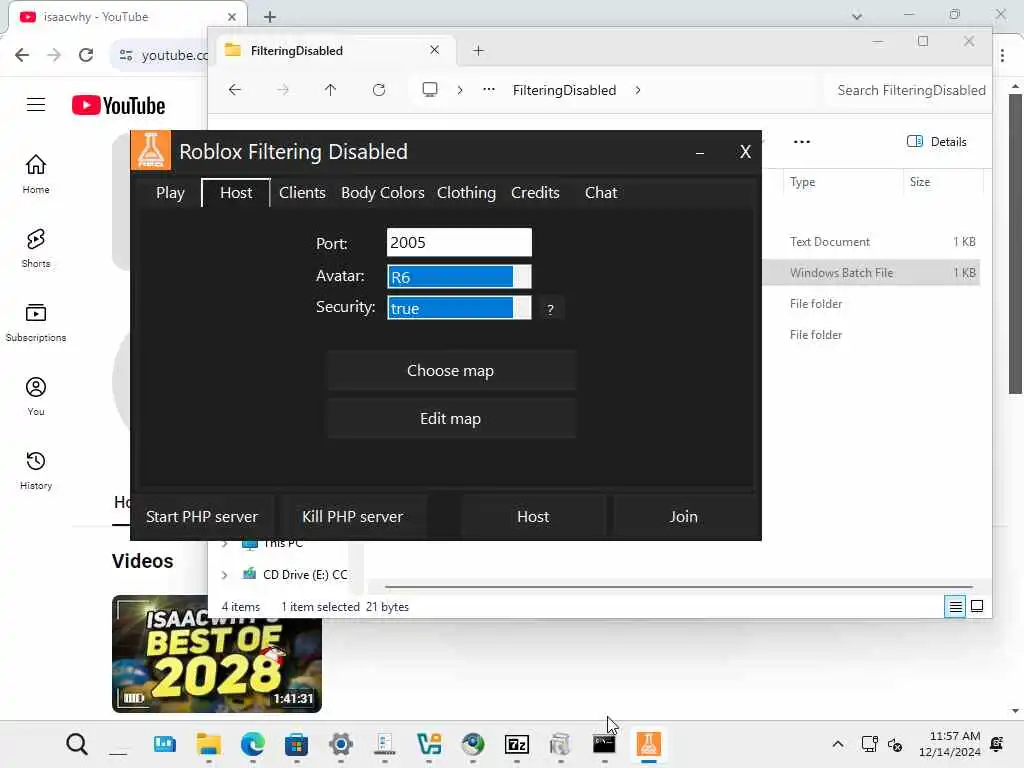Go up one folder in File Explorer
This screenshot has height=768, width=1024.
[x=330, y=90]
